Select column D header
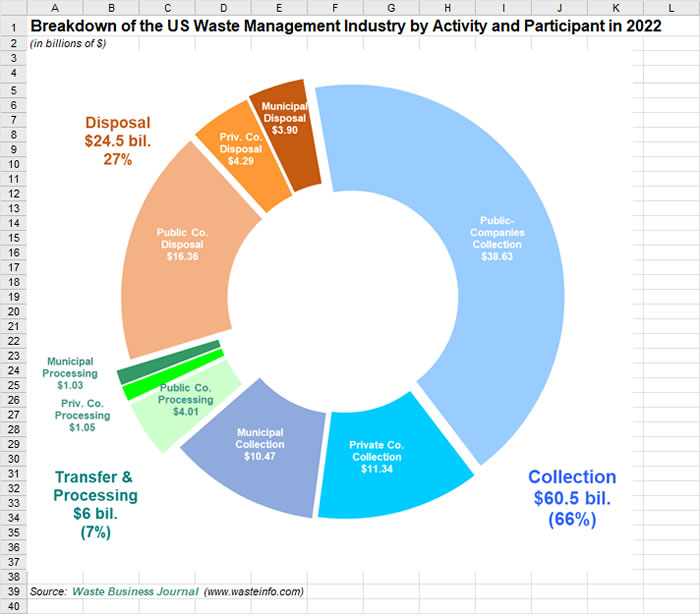The height and width of the screenshot is (614, 700). point(223,8)
